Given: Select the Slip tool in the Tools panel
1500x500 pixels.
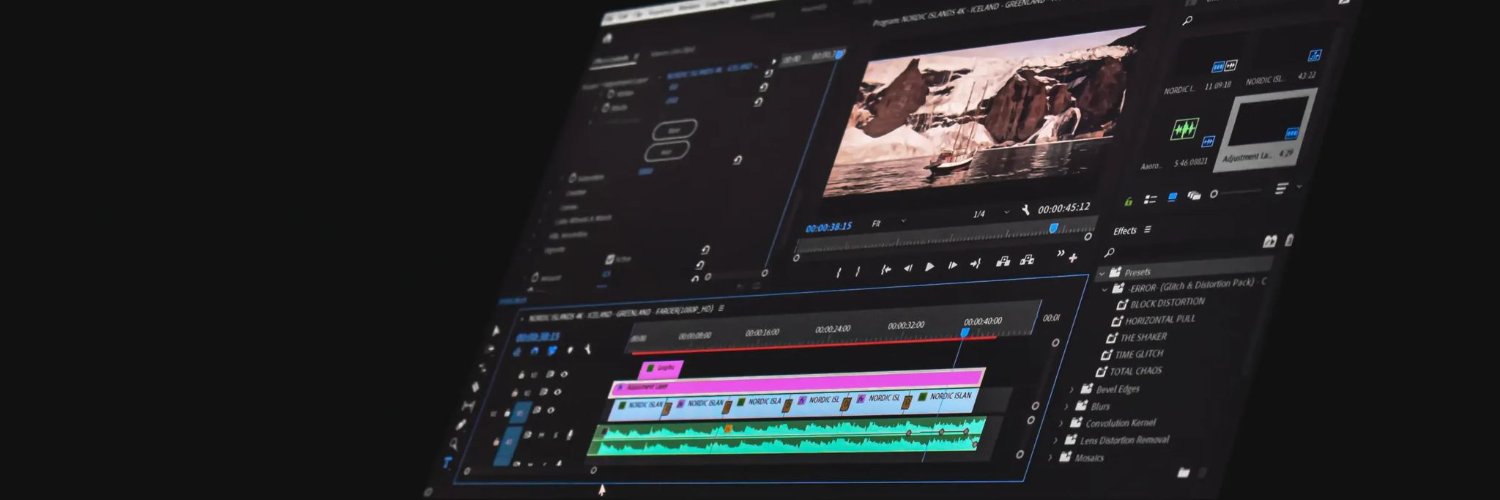Looking at the screenshot, I should pyautogui.click(x=469, y=406).
